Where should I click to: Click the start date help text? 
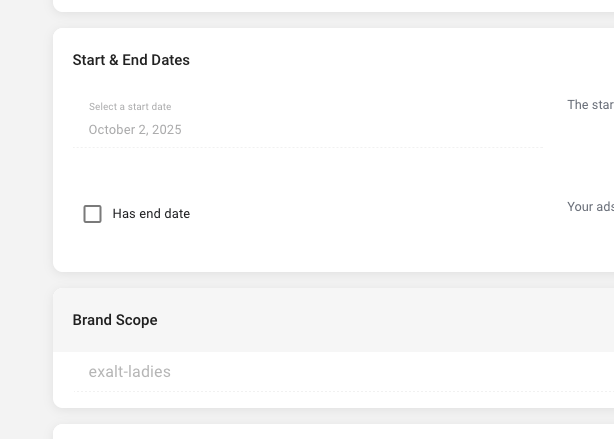click(x=590, y=105)
